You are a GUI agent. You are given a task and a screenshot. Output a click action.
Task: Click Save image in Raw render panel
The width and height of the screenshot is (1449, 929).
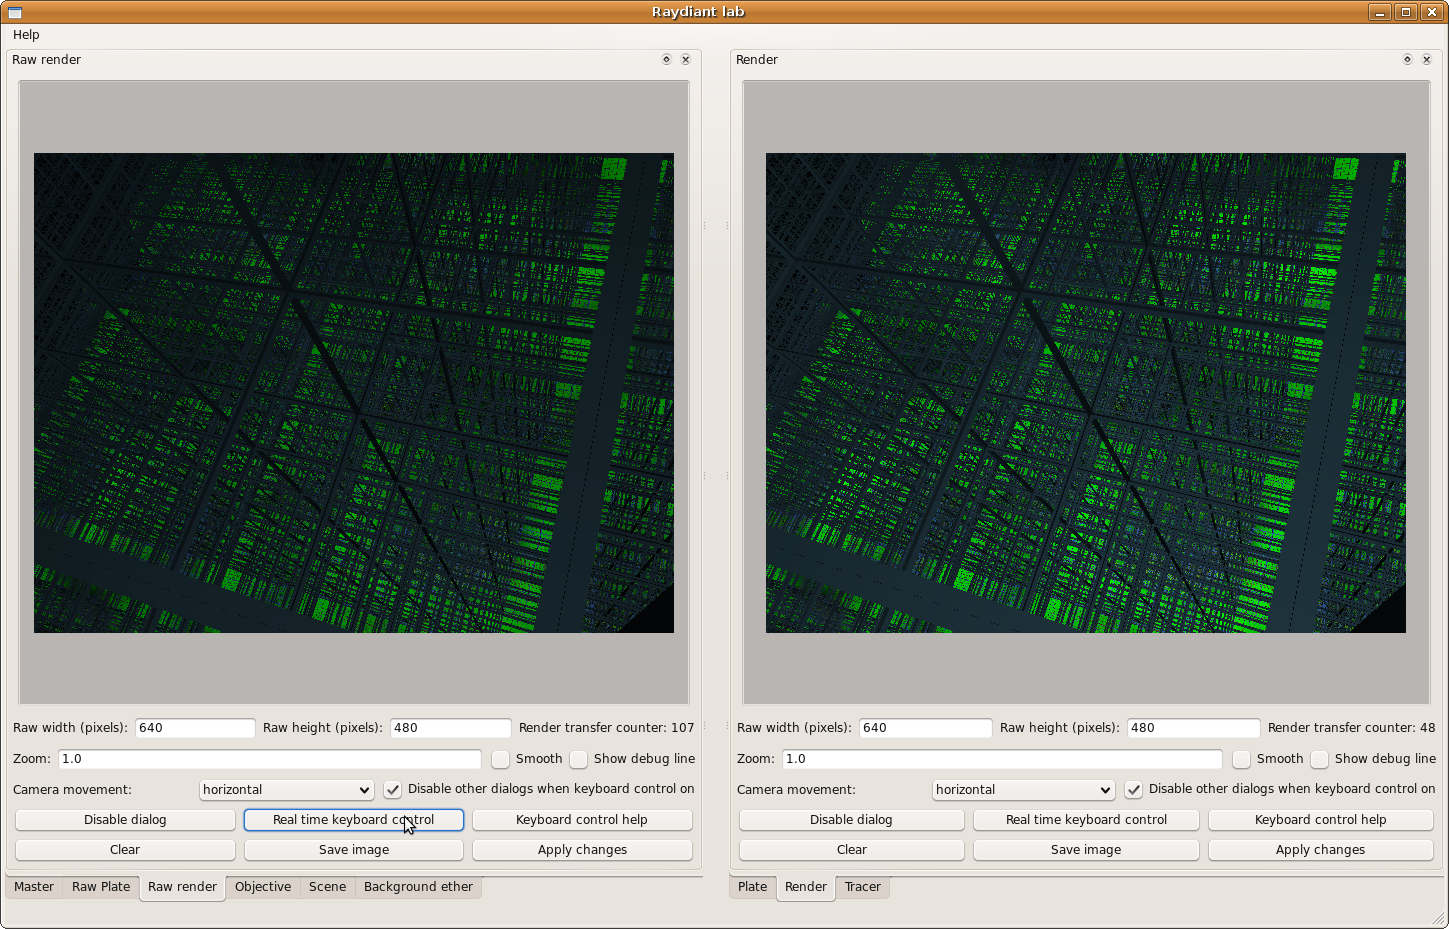click(x=354, y=850)
